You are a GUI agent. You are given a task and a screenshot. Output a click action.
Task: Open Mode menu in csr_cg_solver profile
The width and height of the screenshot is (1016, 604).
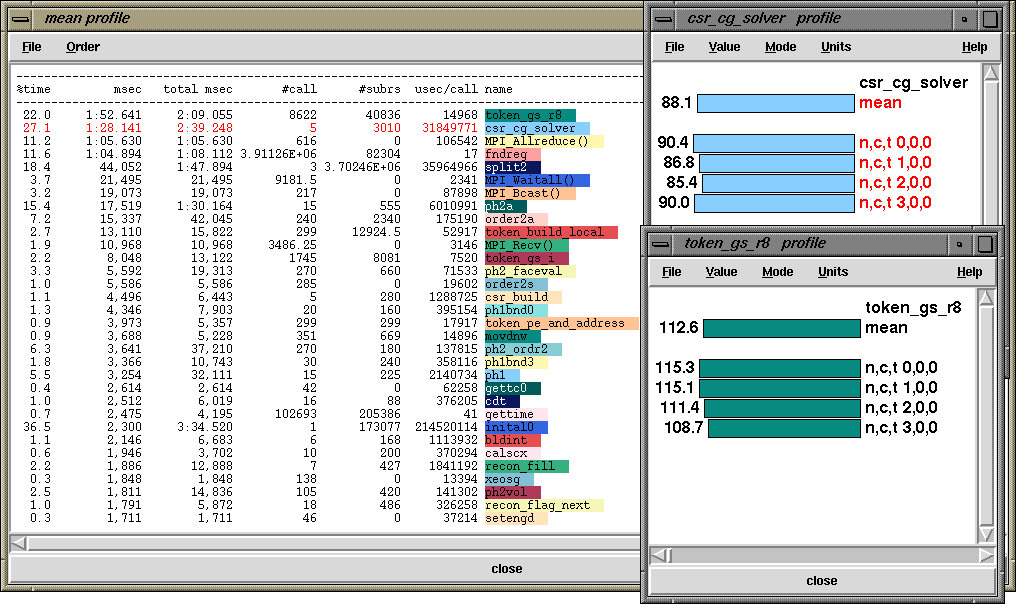781,47
